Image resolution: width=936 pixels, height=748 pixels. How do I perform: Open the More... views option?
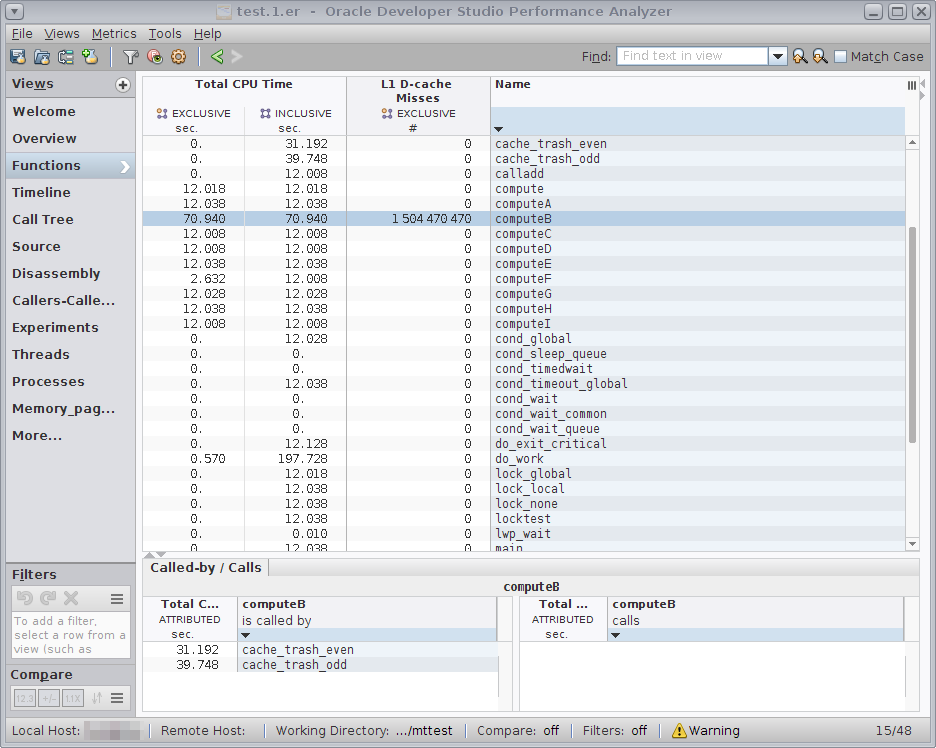[37, 436]
